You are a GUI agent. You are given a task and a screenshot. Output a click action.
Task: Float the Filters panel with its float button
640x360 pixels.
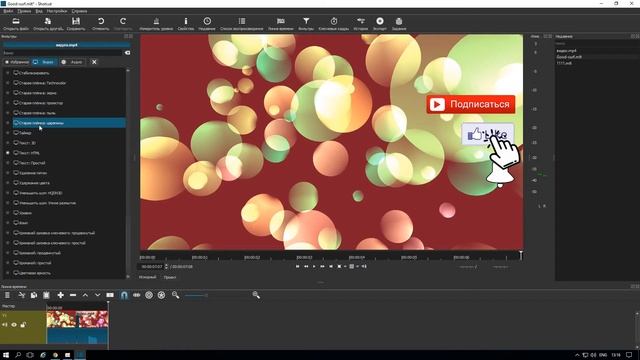[x=126, y=36]
